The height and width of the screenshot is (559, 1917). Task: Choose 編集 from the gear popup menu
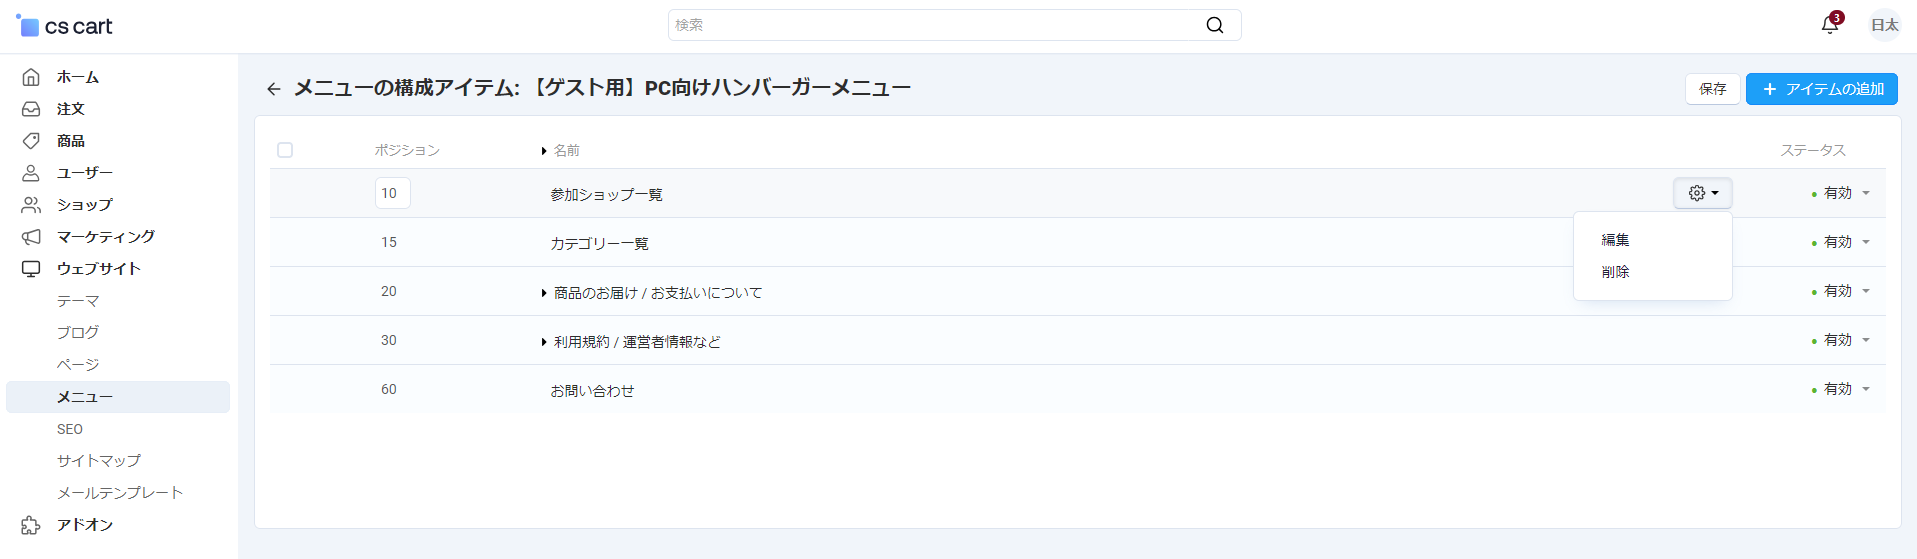click(x=1615, y=240)
